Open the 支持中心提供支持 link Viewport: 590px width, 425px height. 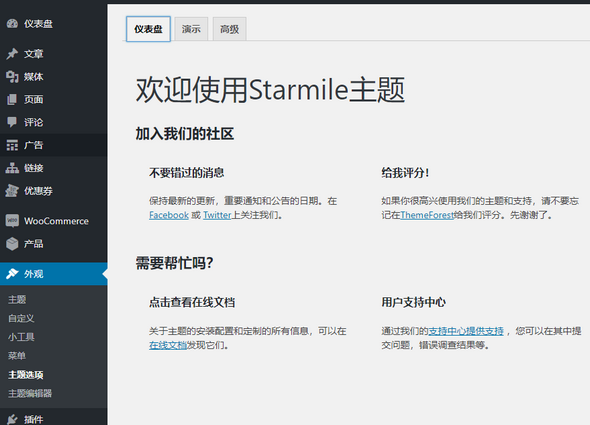tap(466, 331)
